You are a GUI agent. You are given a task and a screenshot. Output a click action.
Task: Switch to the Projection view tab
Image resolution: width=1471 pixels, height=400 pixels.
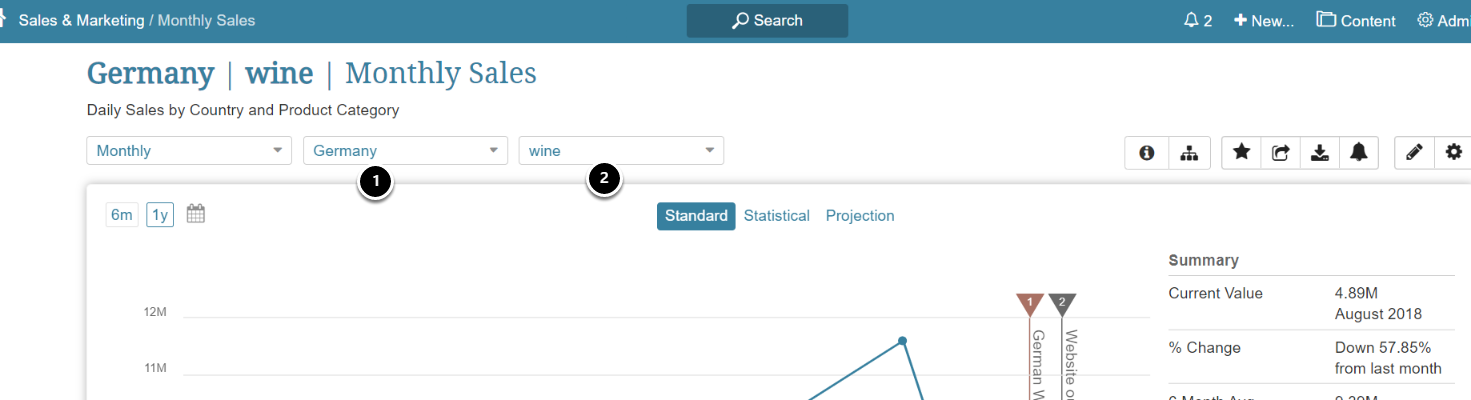(860, 216)
